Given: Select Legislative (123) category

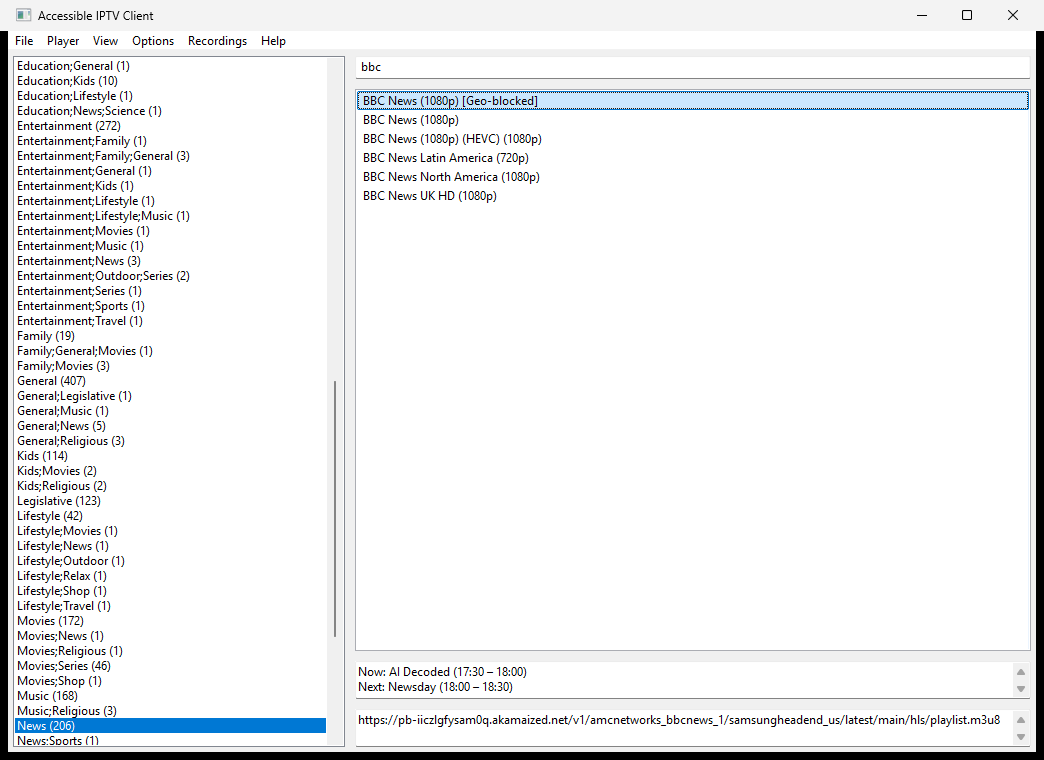Looking at the screenshot, I should pos(170,501).
